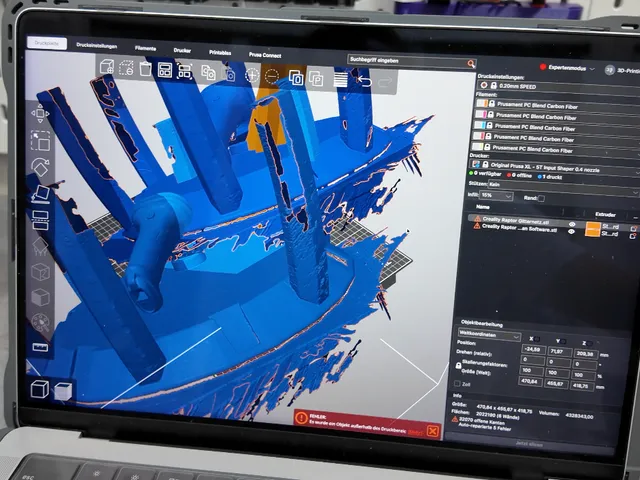
Task: Click the Redo arrow icon
Action: [x=384, y=82]
